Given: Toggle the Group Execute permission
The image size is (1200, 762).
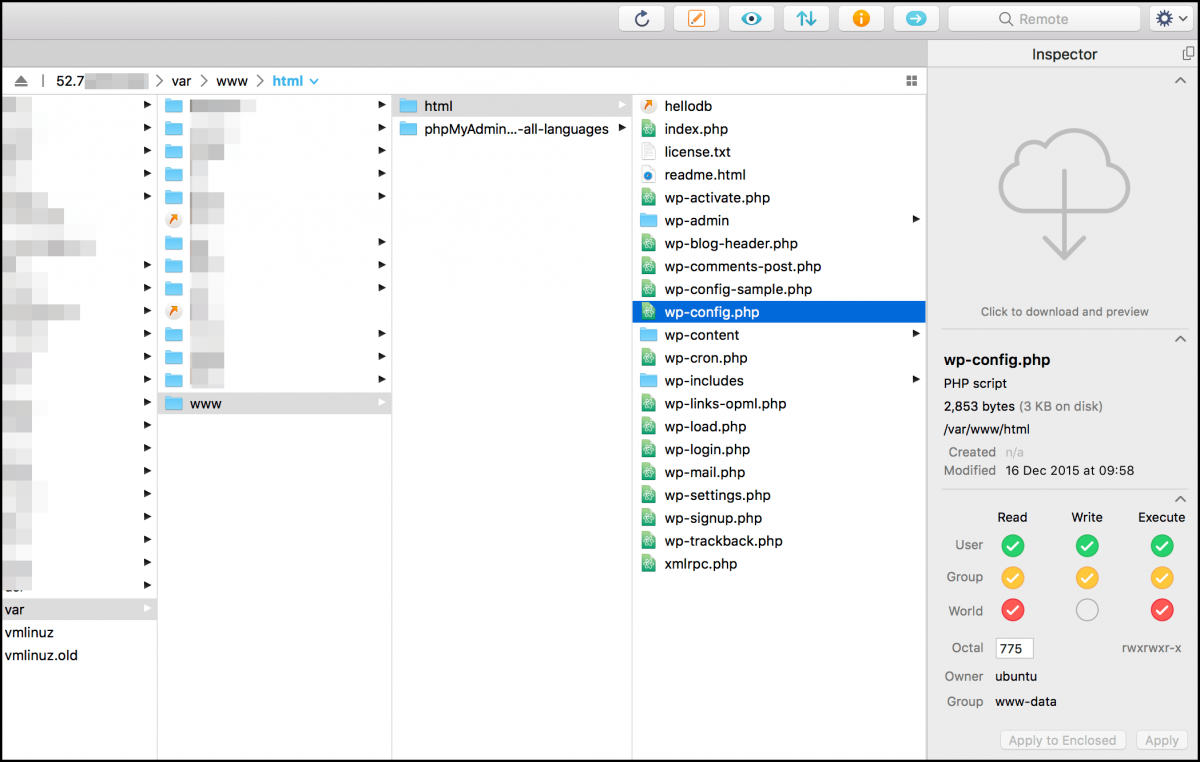Looking at the screenshot, I should click(1161, 577).
